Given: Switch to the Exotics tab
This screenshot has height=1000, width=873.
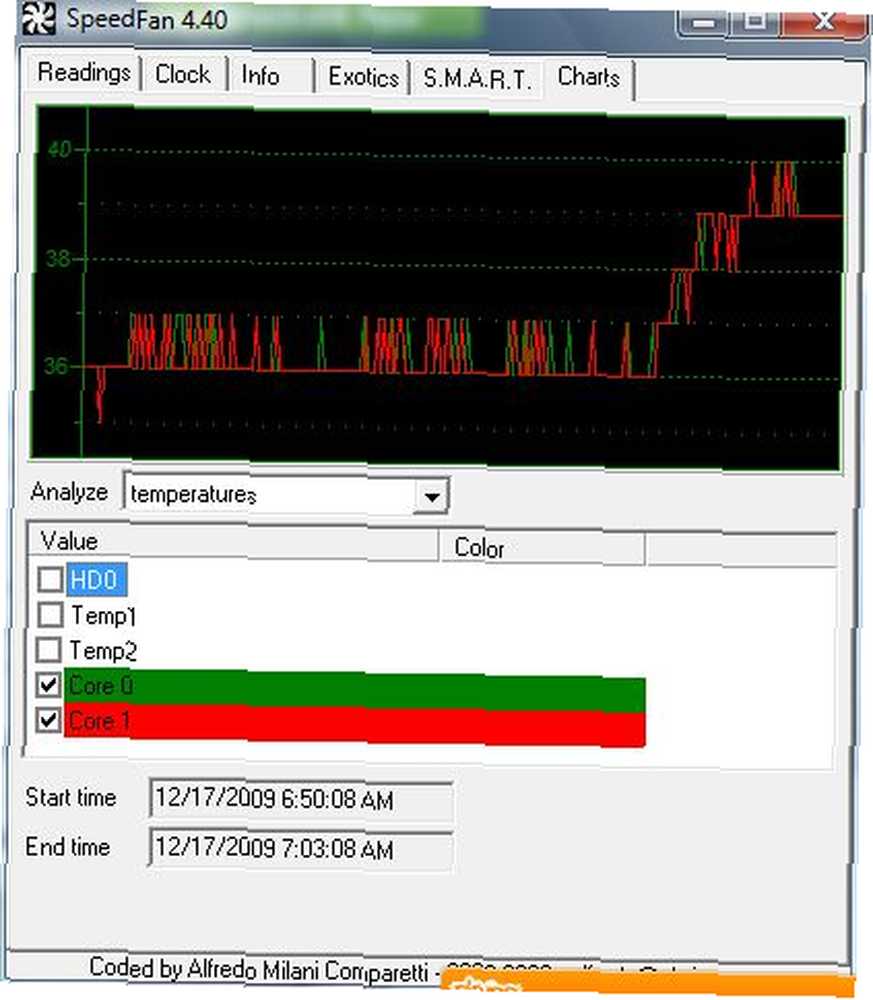Looking at the screenshot, I should [363, 78].
